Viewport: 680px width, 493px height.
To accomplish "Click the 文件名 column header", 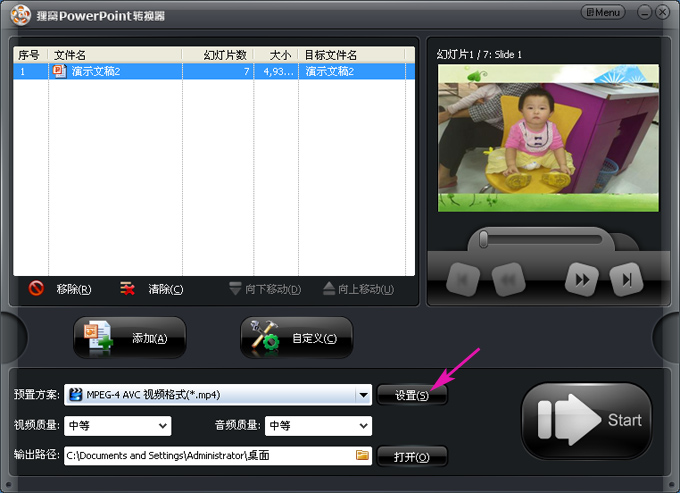I will click(115, 55).
